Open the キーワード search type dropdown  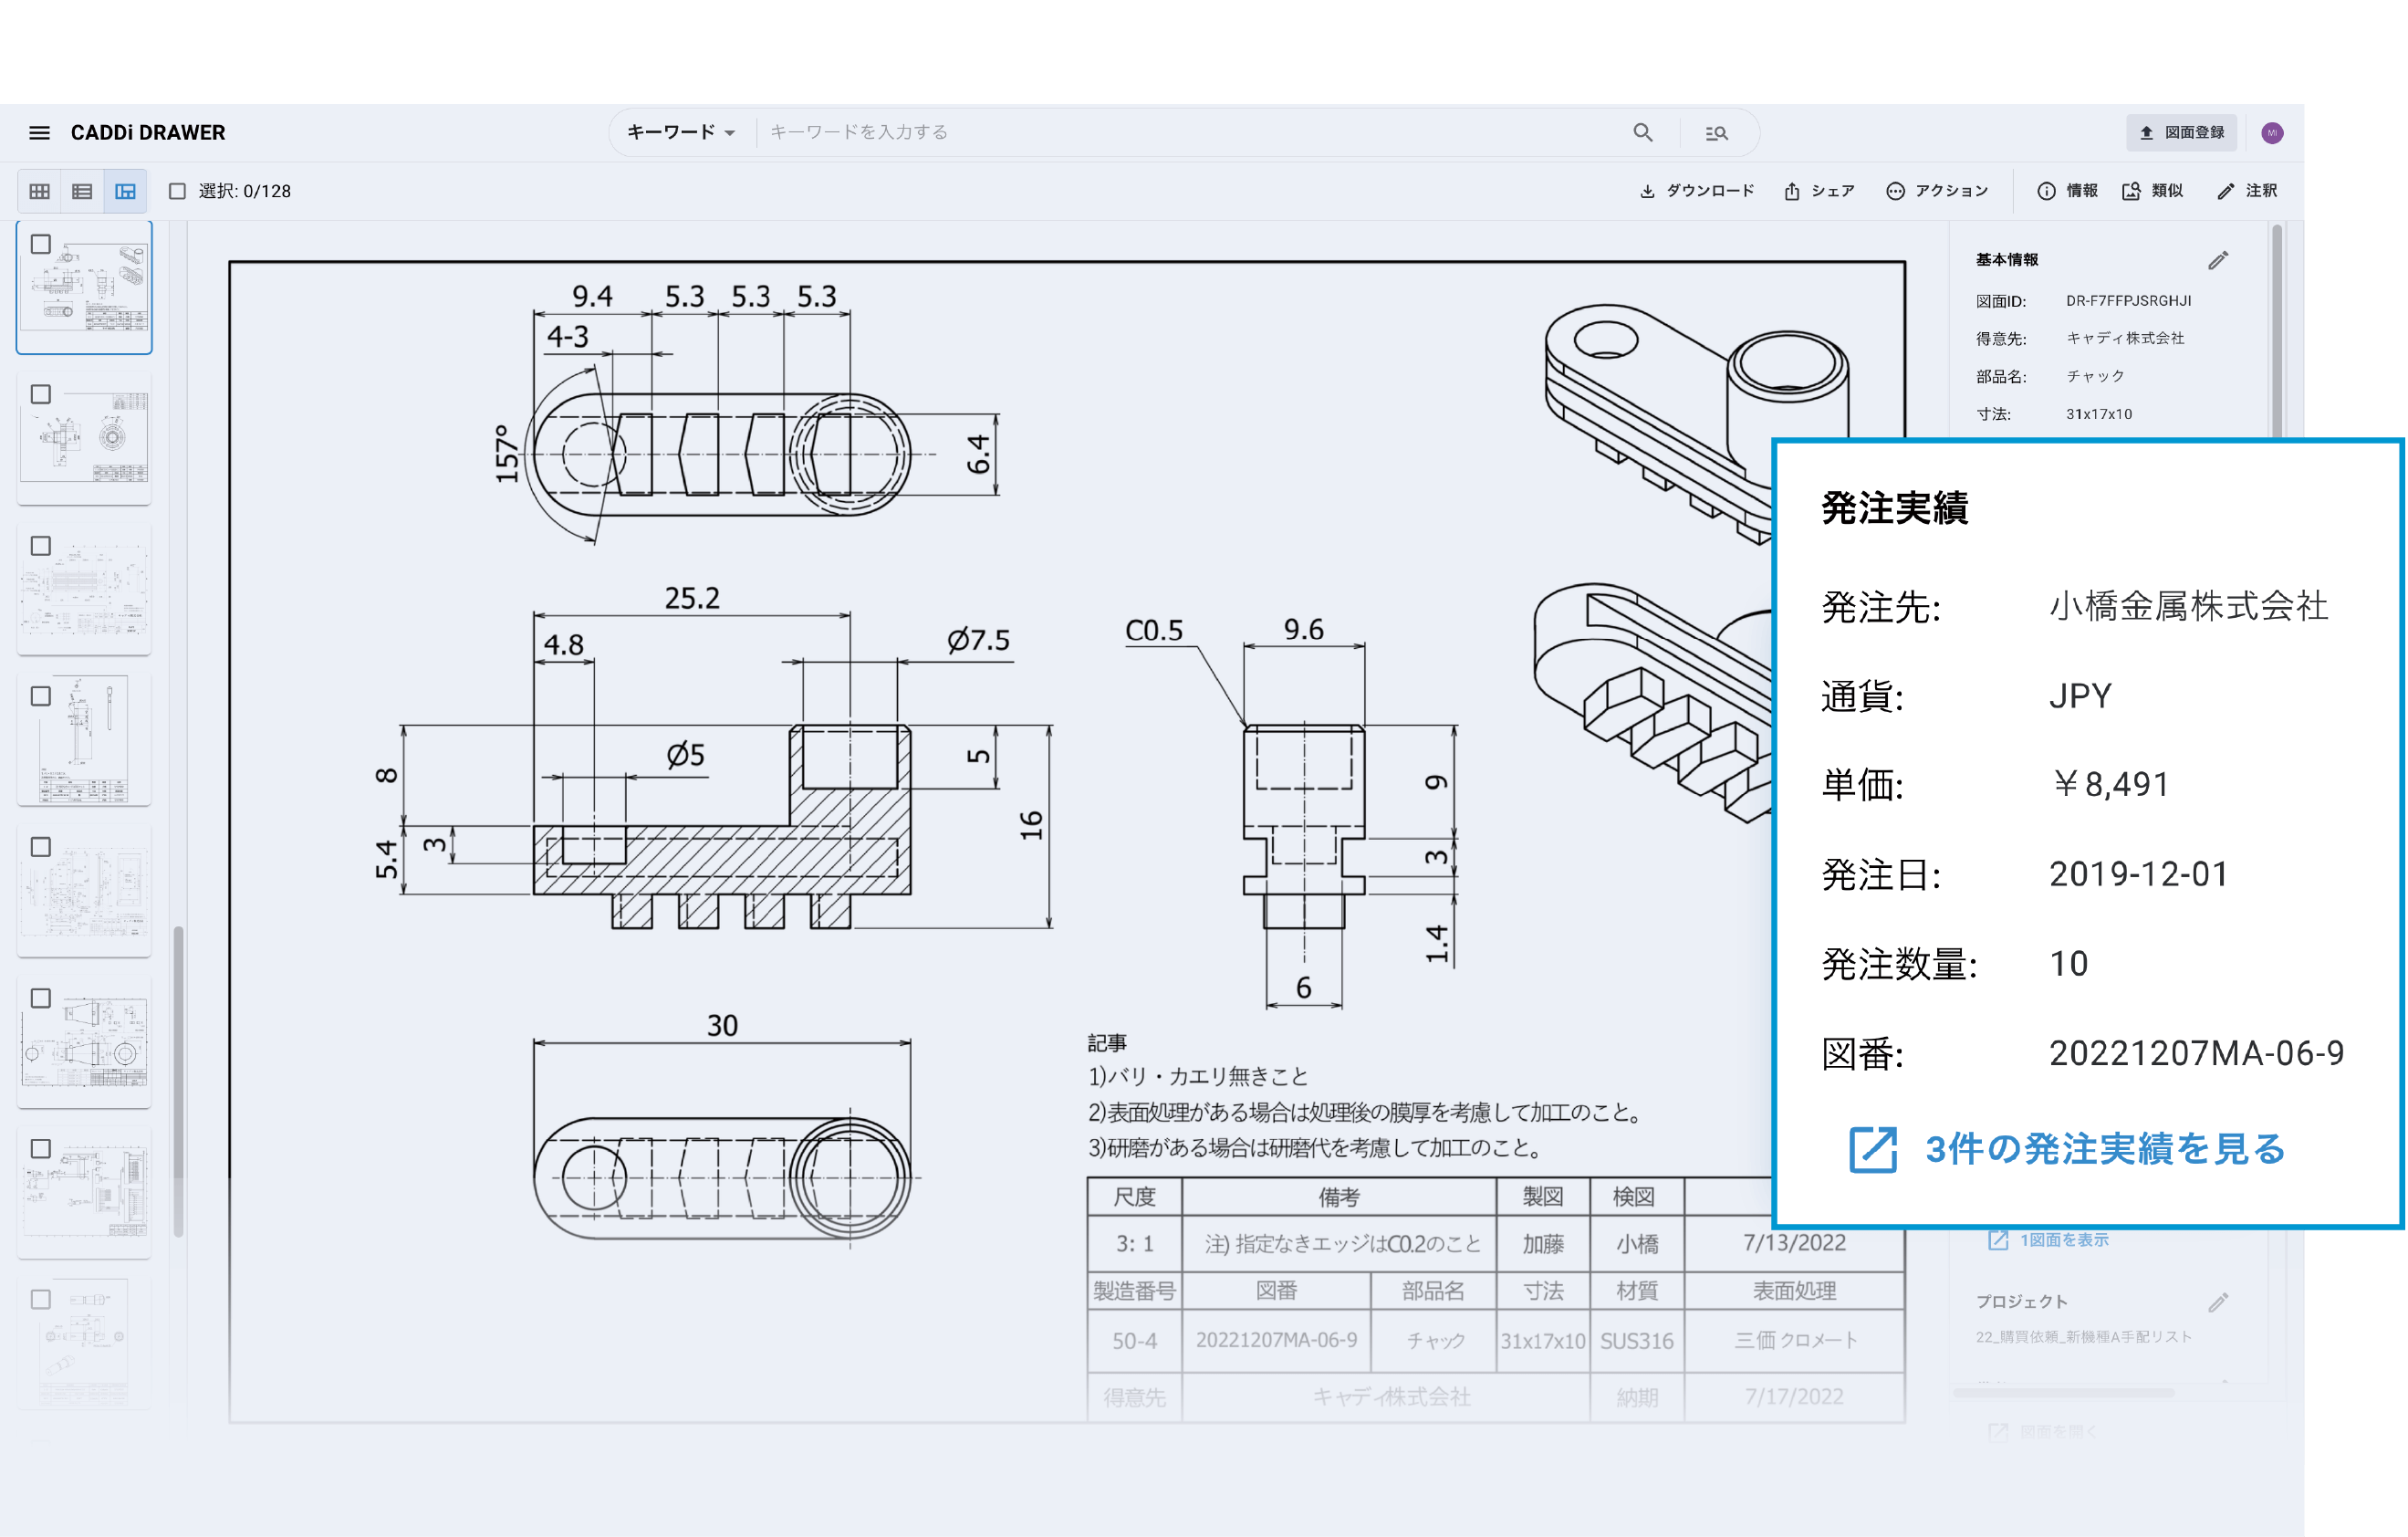click(681, 132)
